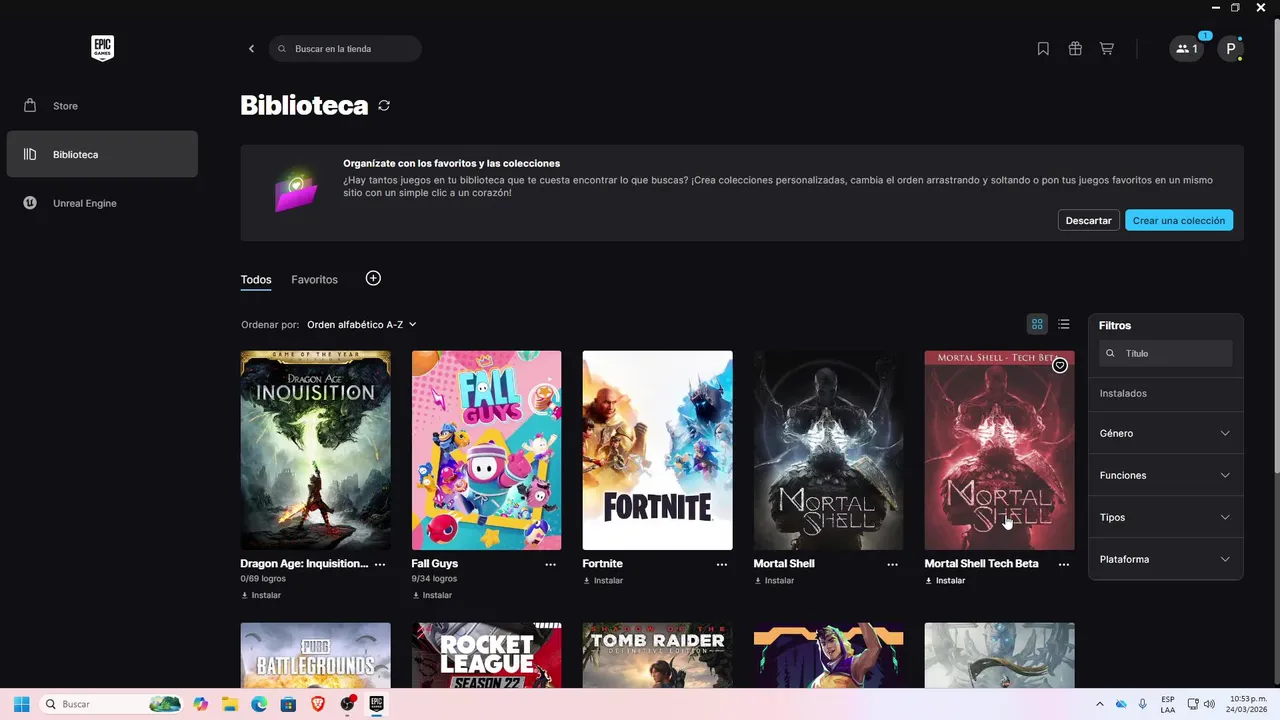Screen dimensions: 1280x720
Task: Expand the Tipos filter
Action: click(x=1165, y=517)
